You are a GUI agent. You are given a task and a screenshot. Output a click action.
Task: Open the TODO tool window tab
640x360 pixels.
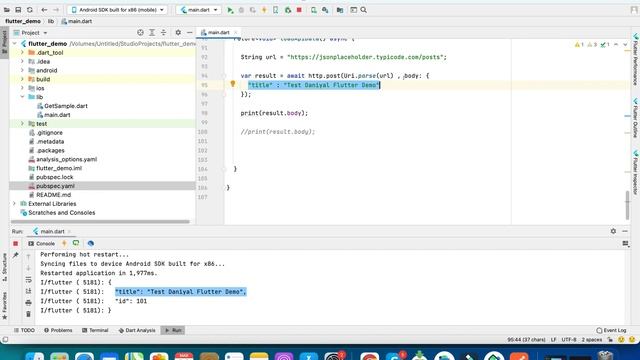tap(24, 330)
